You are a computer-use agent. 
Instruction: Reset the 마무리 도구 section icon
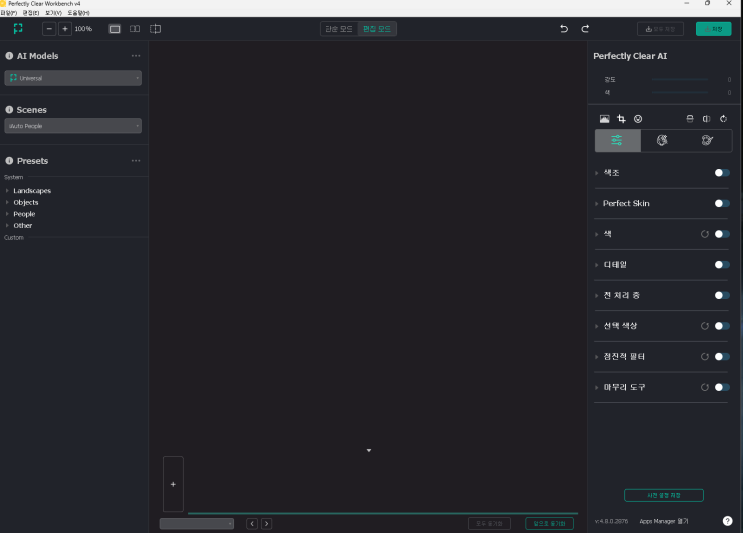pos(705,388)
